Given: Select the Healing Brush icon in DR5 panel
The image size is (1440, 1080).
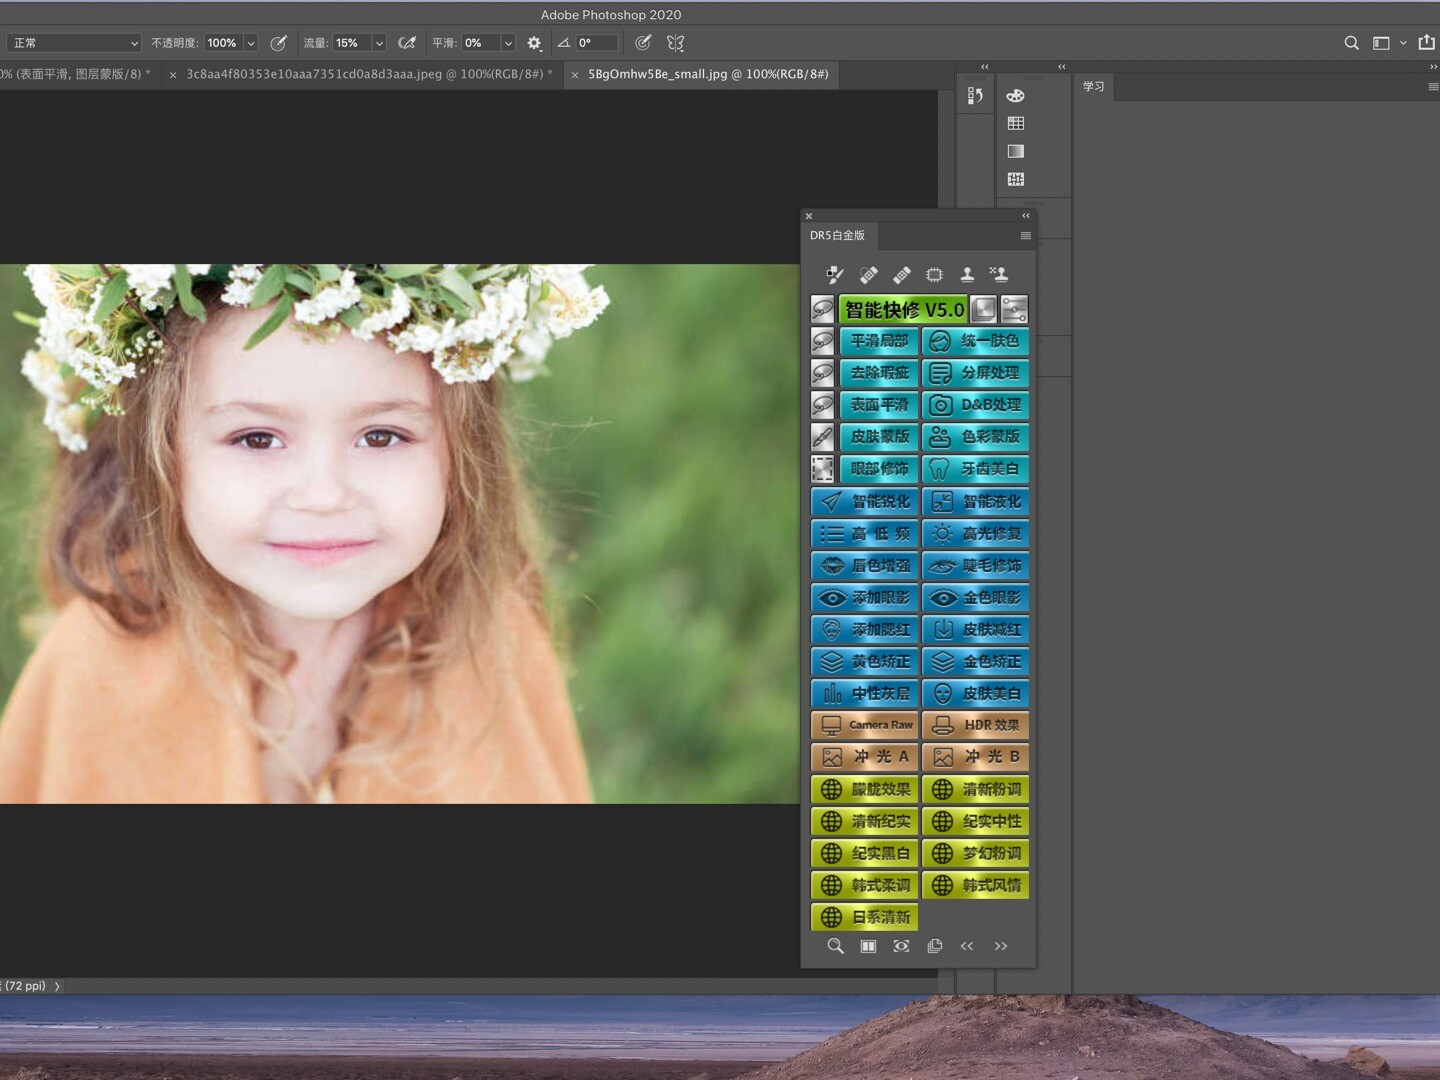Looking at the screenshot, I should point(901,275).
